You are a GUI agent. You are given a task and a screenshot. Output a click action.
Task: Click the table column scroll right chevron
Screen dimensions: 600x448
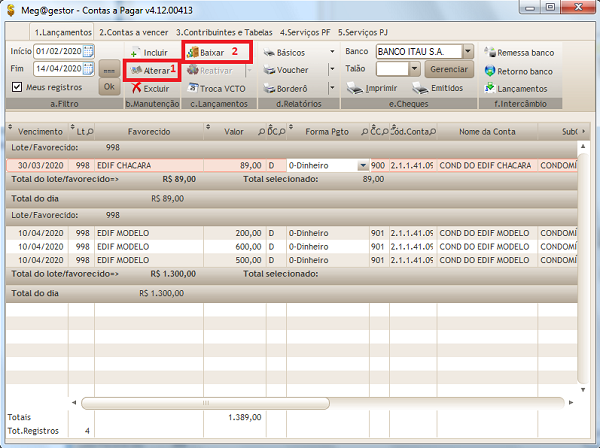click(584, 131)
